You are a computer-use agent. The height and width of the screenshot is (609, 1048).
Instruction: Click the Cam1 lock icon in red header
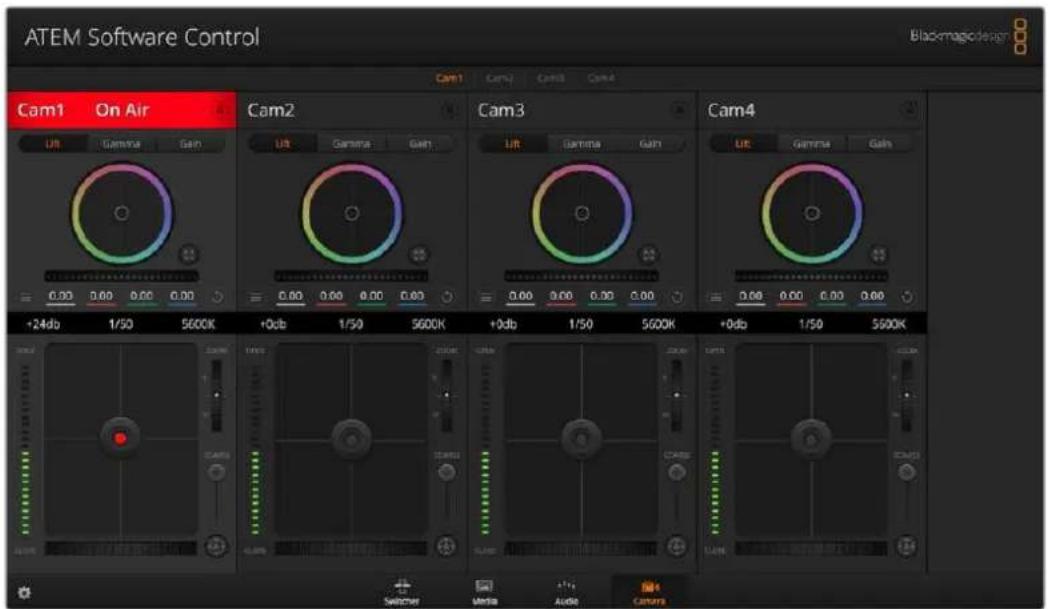click(219, 110)
